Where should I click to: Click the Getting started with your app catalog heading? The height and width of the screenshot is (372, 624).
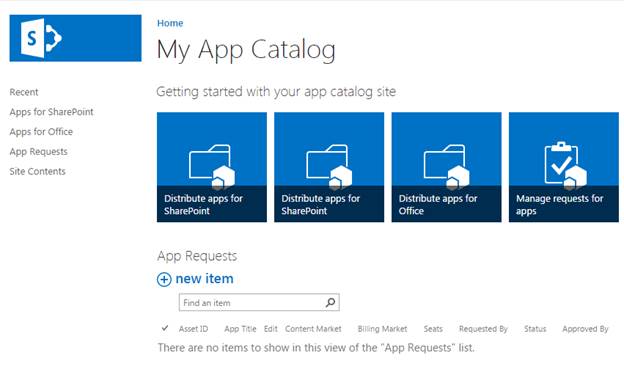276,92
